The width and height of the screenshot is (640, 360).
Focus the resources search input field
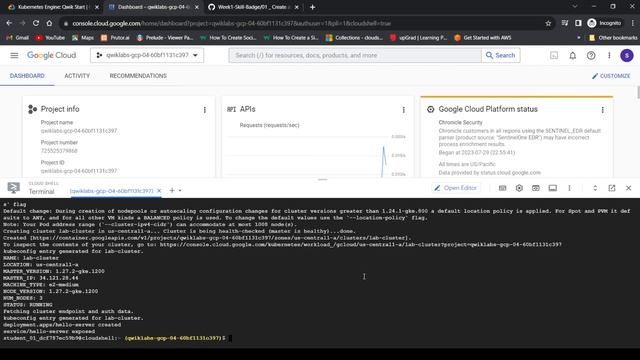click(x=355, y=55)
